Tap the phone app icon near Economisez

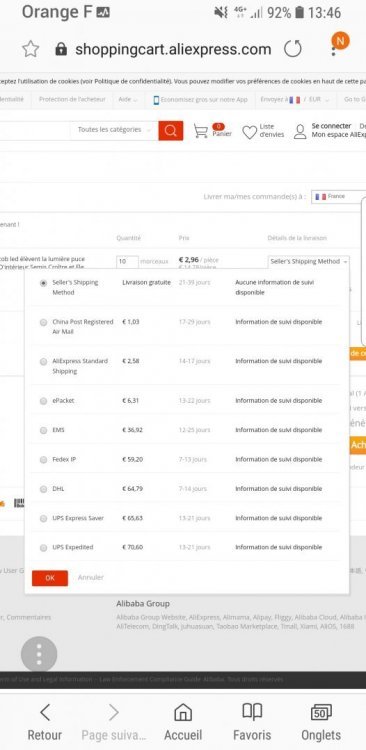tap(156, 100)
